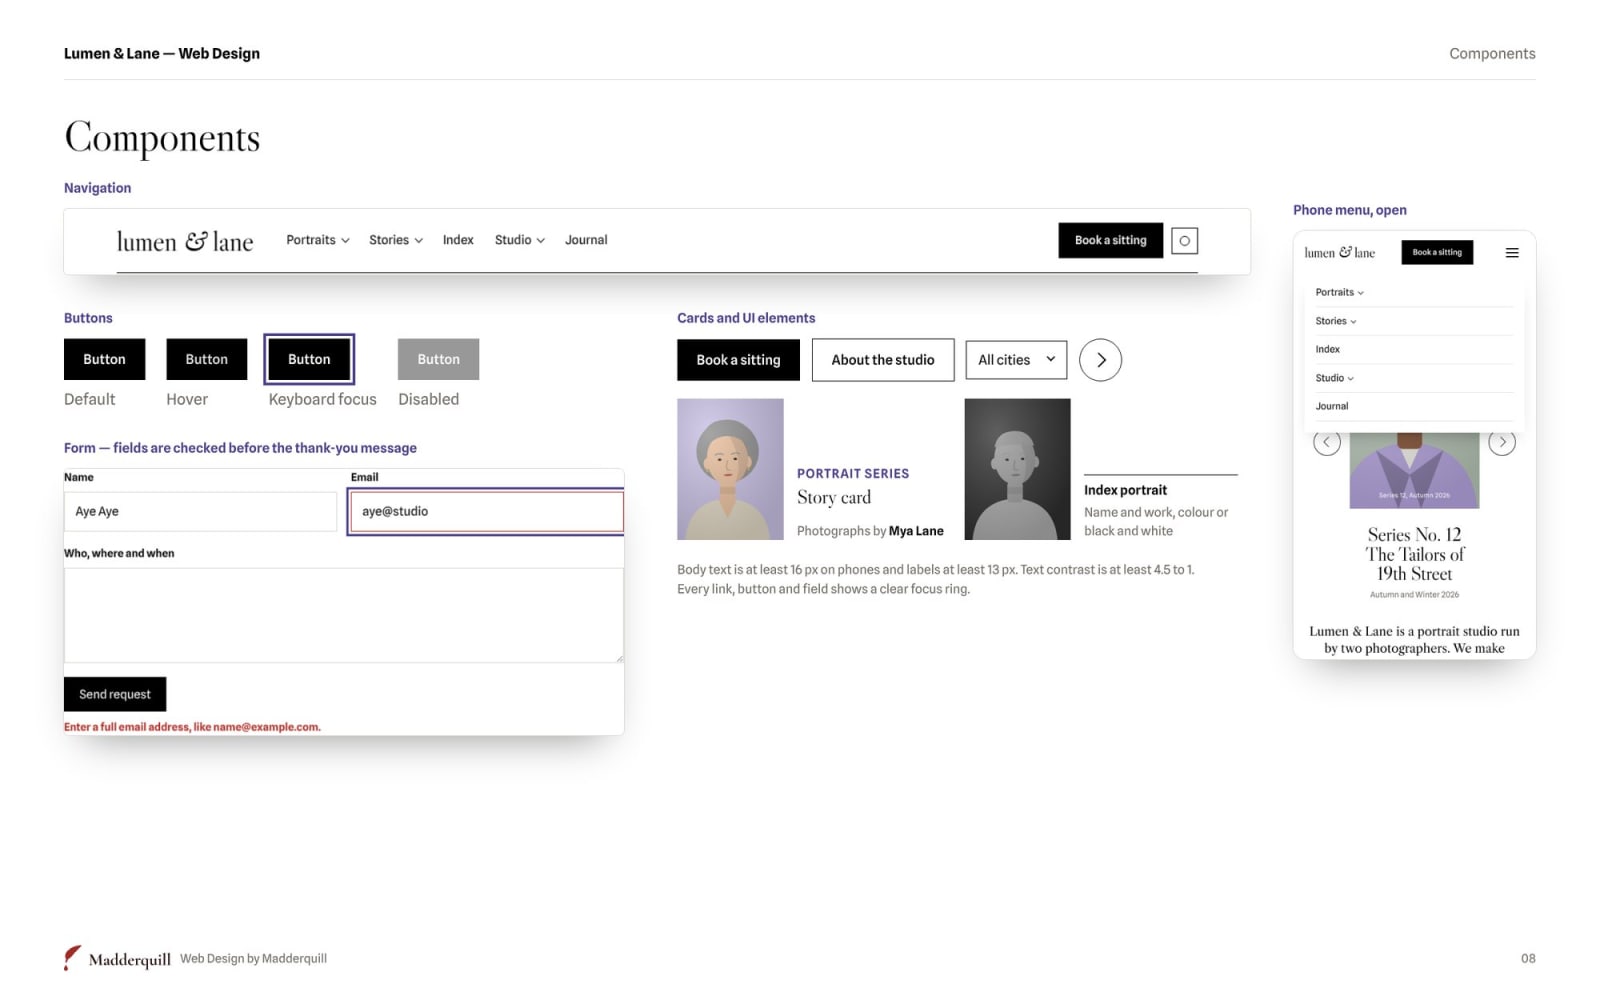The width and height of the screenshot is (1600, 1000).
Task: Click the round next-arrow button in Cards section
Action: point(1100,360)
